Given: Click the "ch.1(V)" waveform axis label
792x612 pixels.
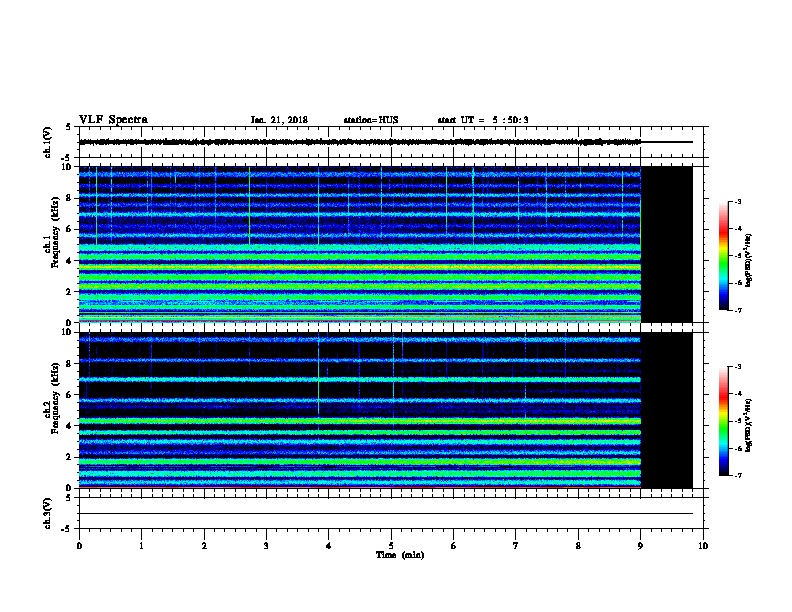Looking at the screenshot, I should [47, 142].
